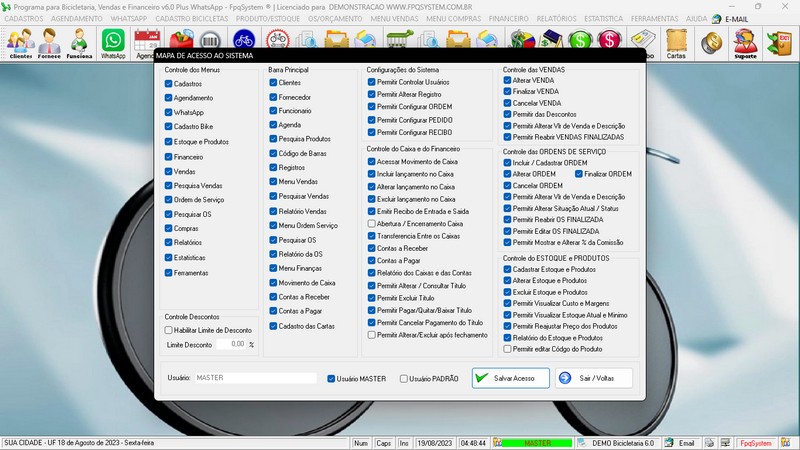The width and height of the screenshot is (800, 450).
Task: Click the network computer icon in status bar
Action: coord(725,443)
